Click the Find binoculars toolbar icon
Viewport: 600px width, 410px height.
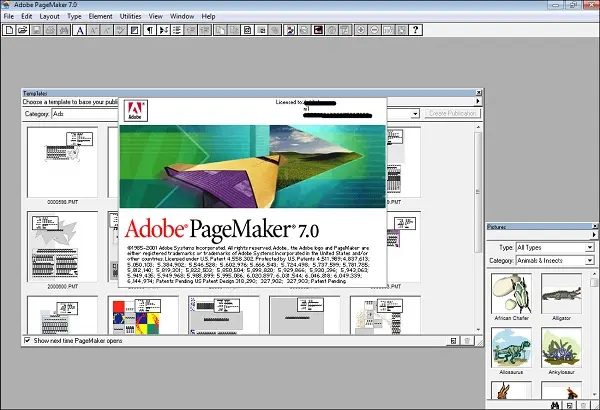coord(64,30)
